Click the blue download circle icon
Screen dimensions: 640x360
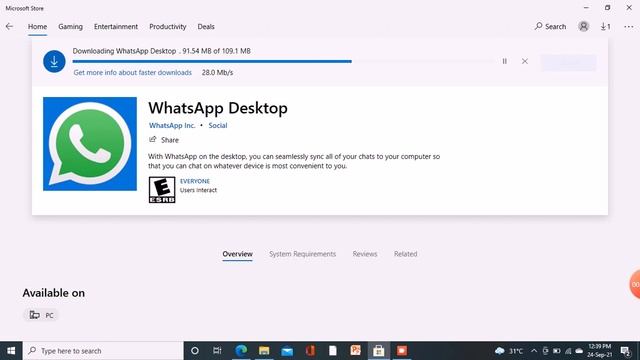(x=54, y=62)
